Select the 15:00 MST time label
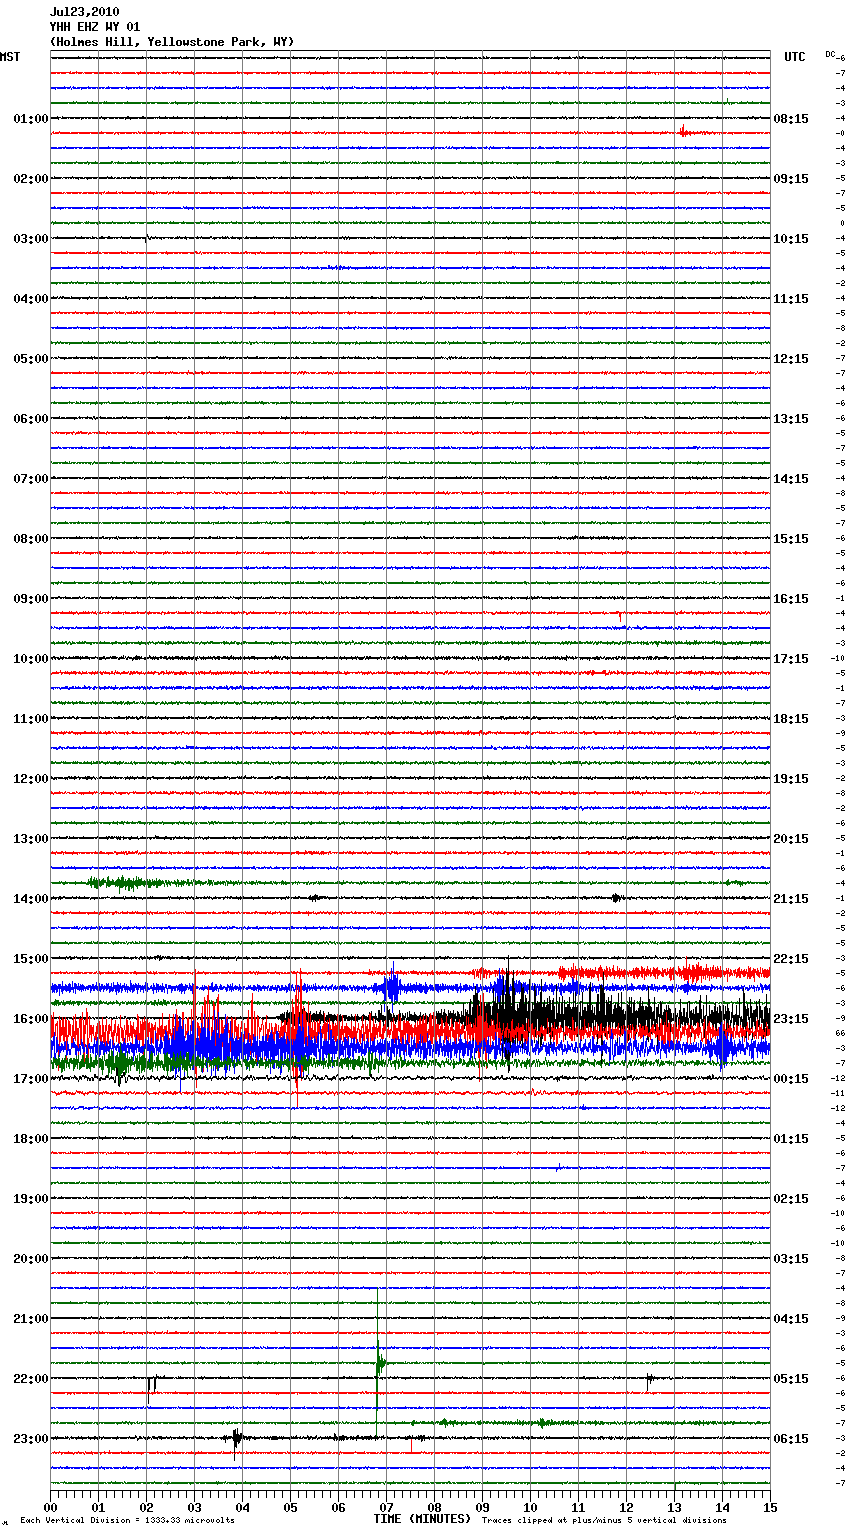This screenshot has width=850, height=1534. click(x=31, y=959)
